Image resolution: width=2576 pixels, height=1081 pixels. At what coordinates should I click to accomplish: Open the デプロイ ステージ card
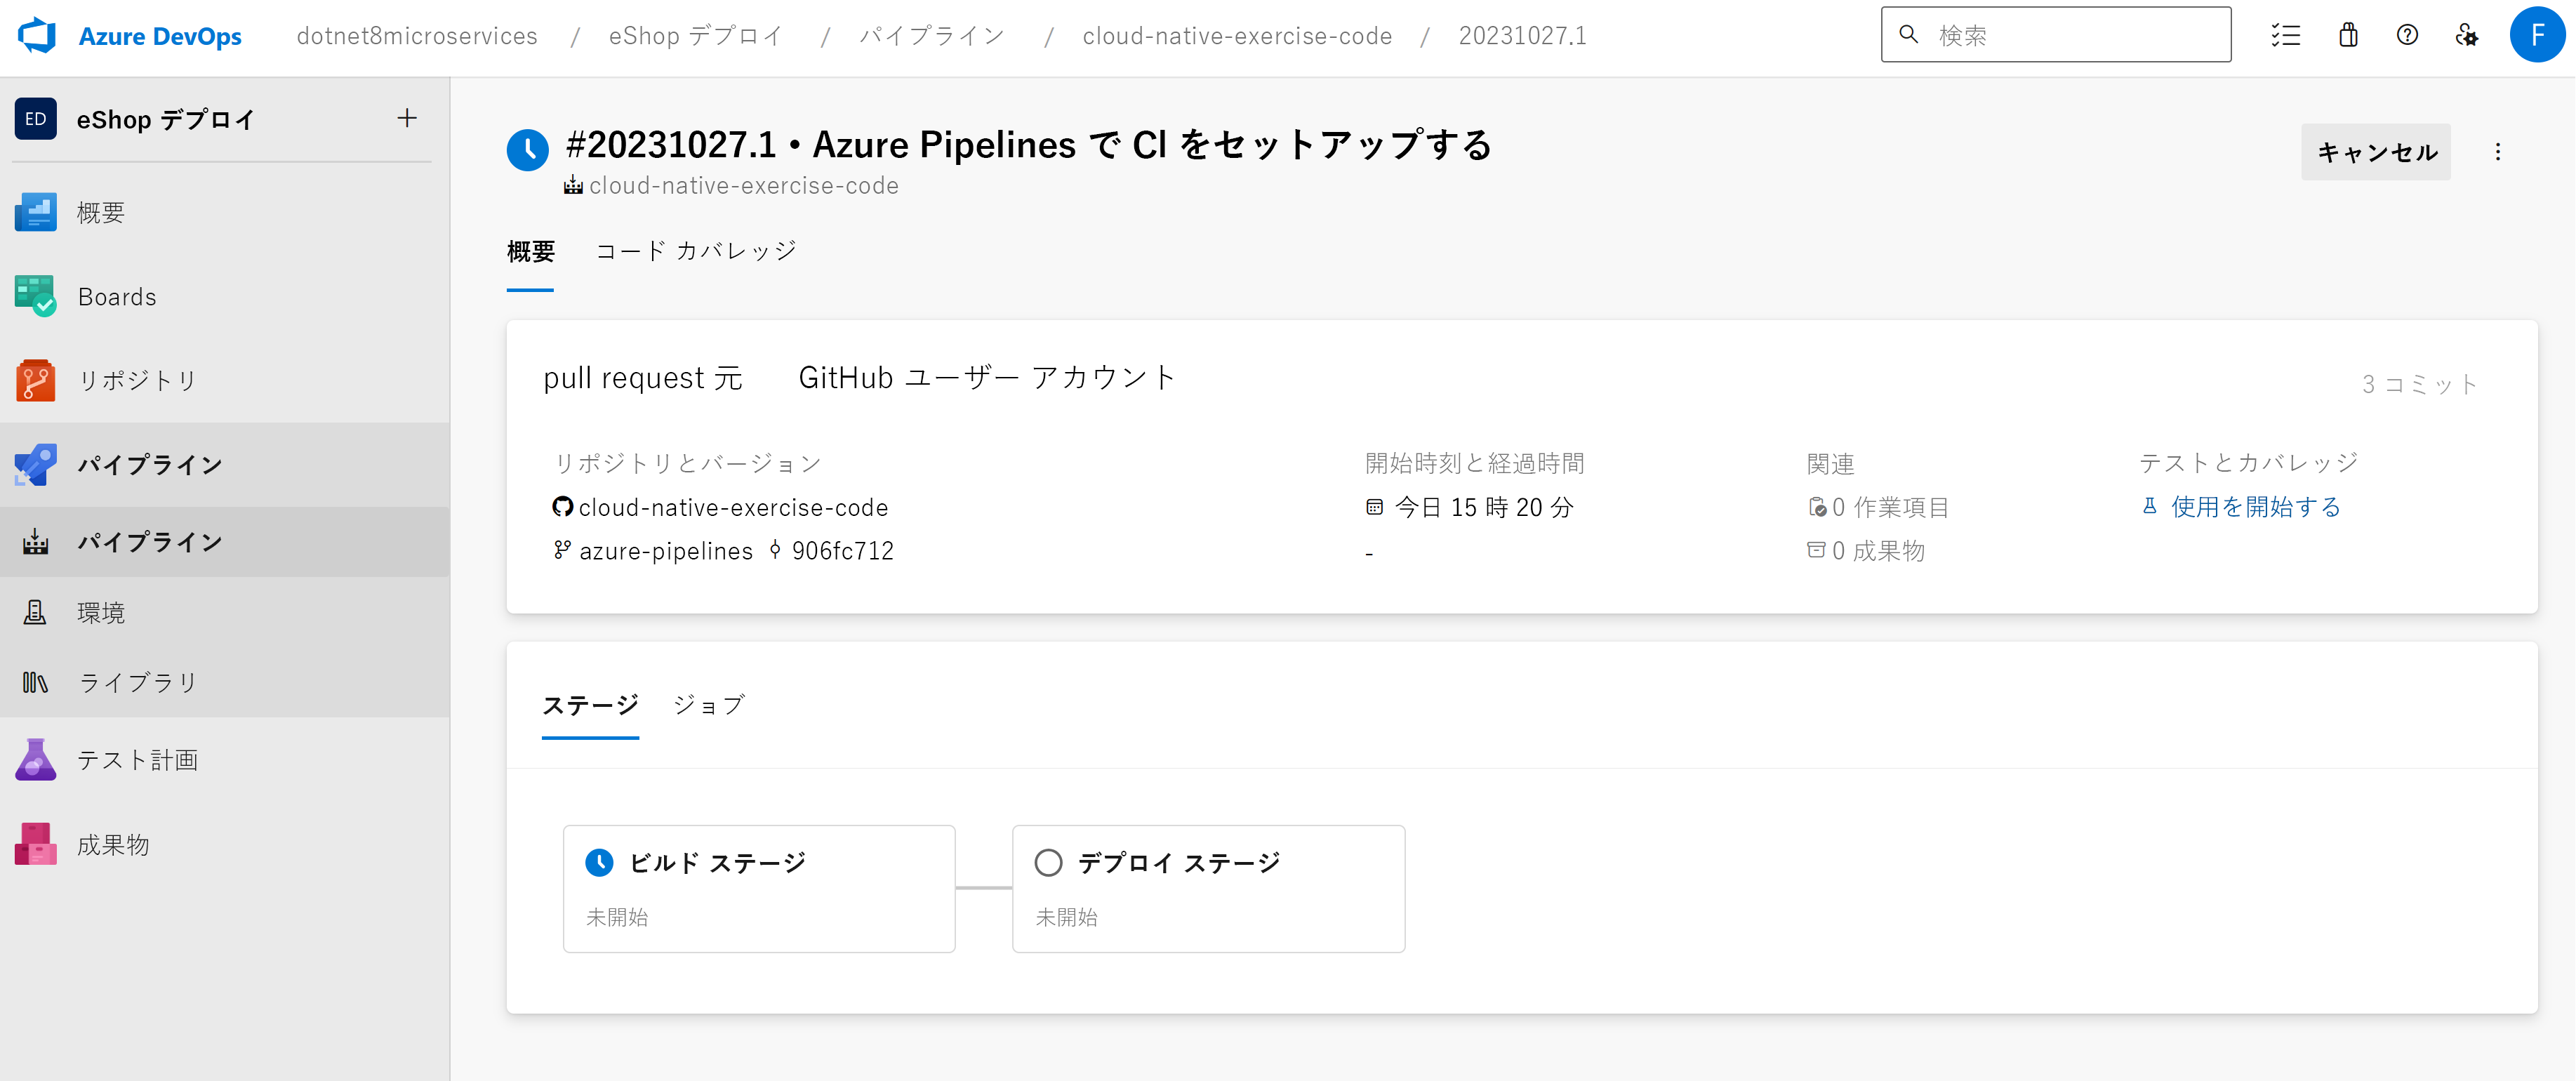1209,889
